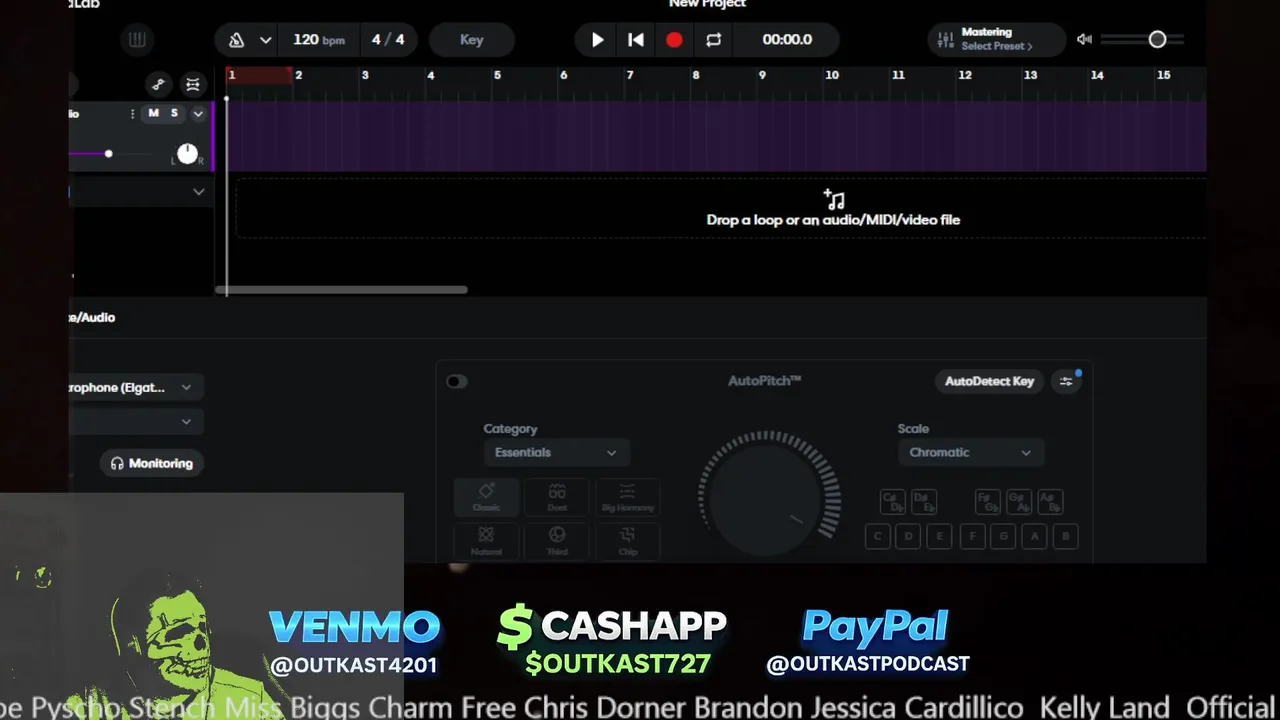Start playback with the Play button
This screenshot has width=1280, height=720.
click(x=597, y=40)
